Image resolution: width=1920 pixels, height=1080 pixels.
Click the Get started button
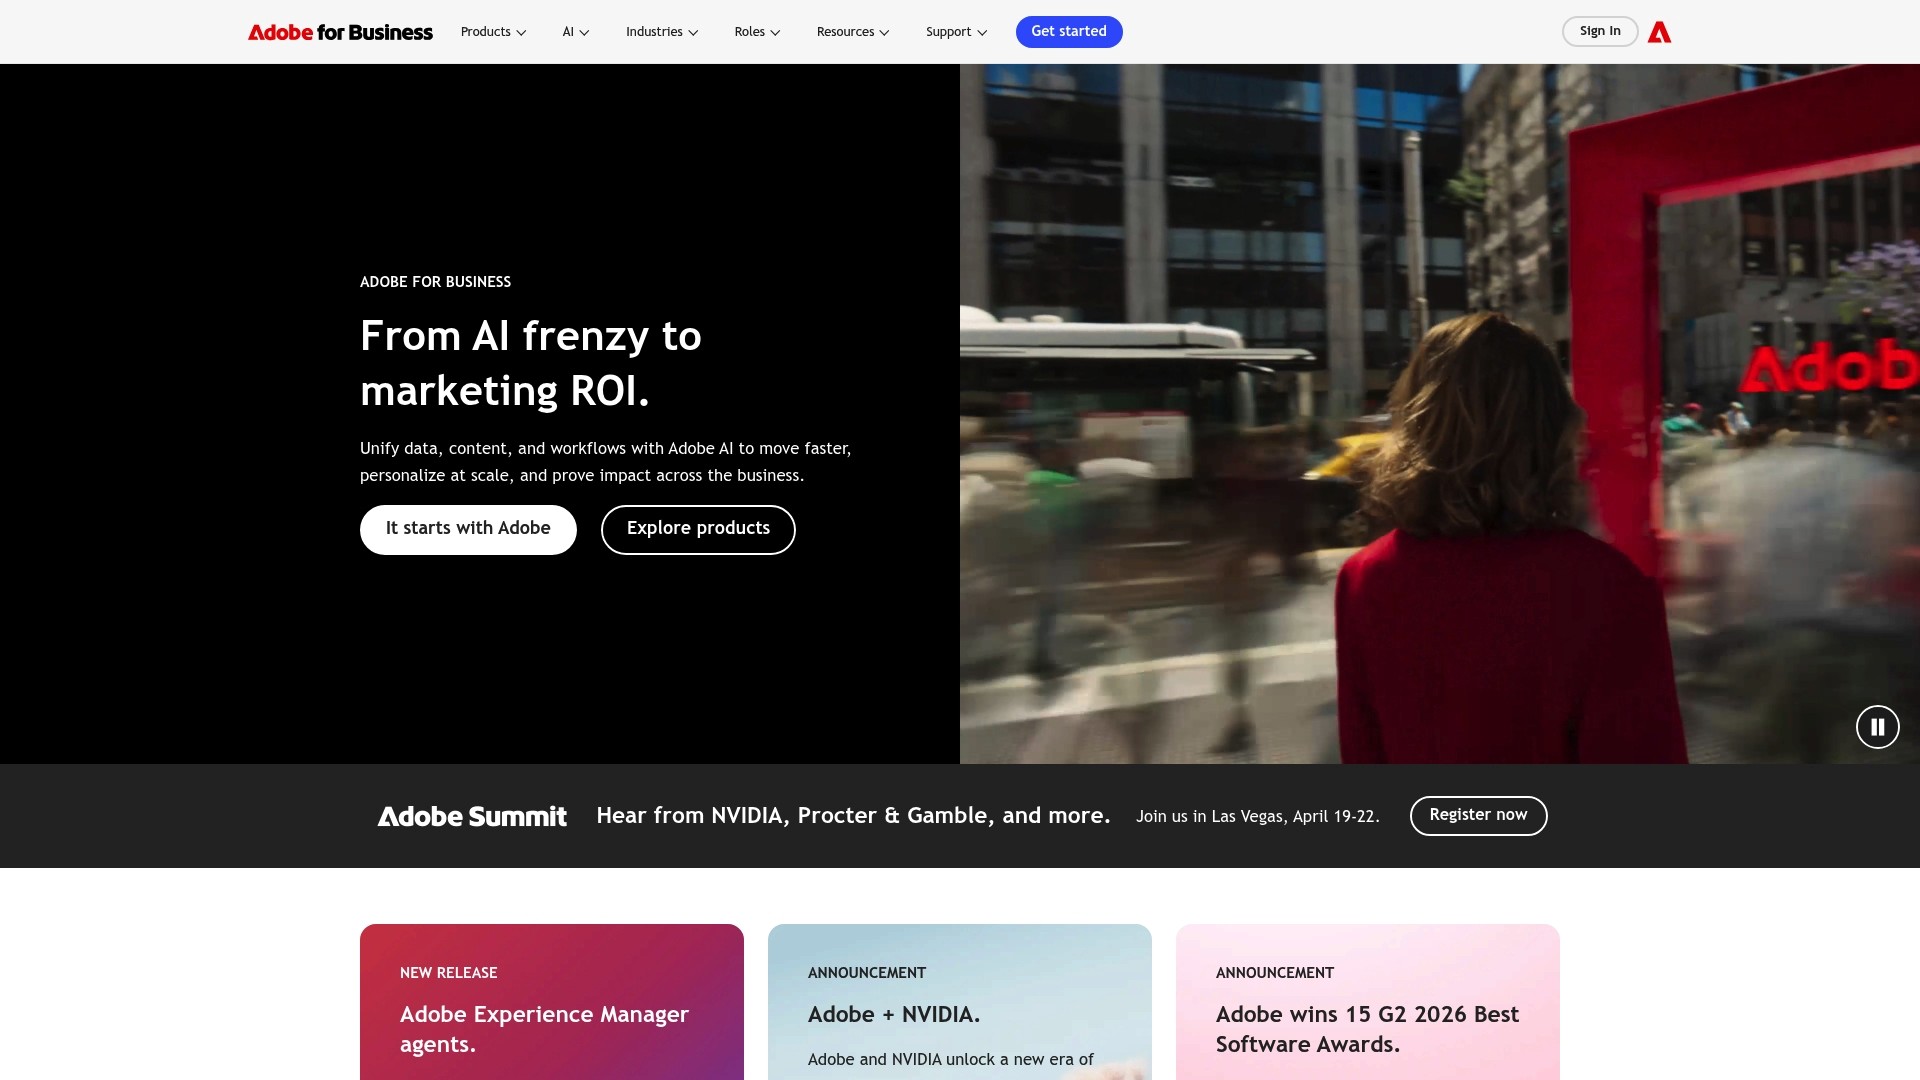(x=1069, y=31)
